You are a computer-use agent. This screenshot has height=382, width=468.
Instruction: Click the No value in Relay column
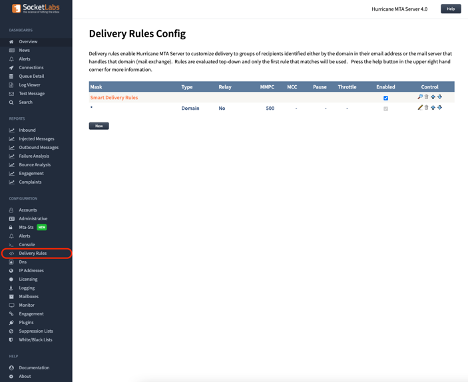pos(222,108)
